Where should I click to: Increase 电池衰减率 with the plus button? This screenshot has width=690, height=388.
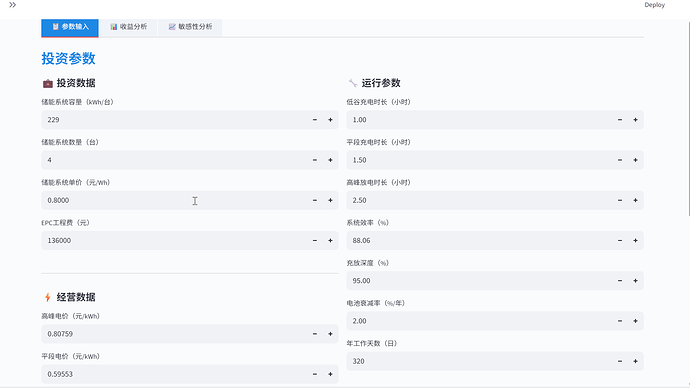coord(635,321)
